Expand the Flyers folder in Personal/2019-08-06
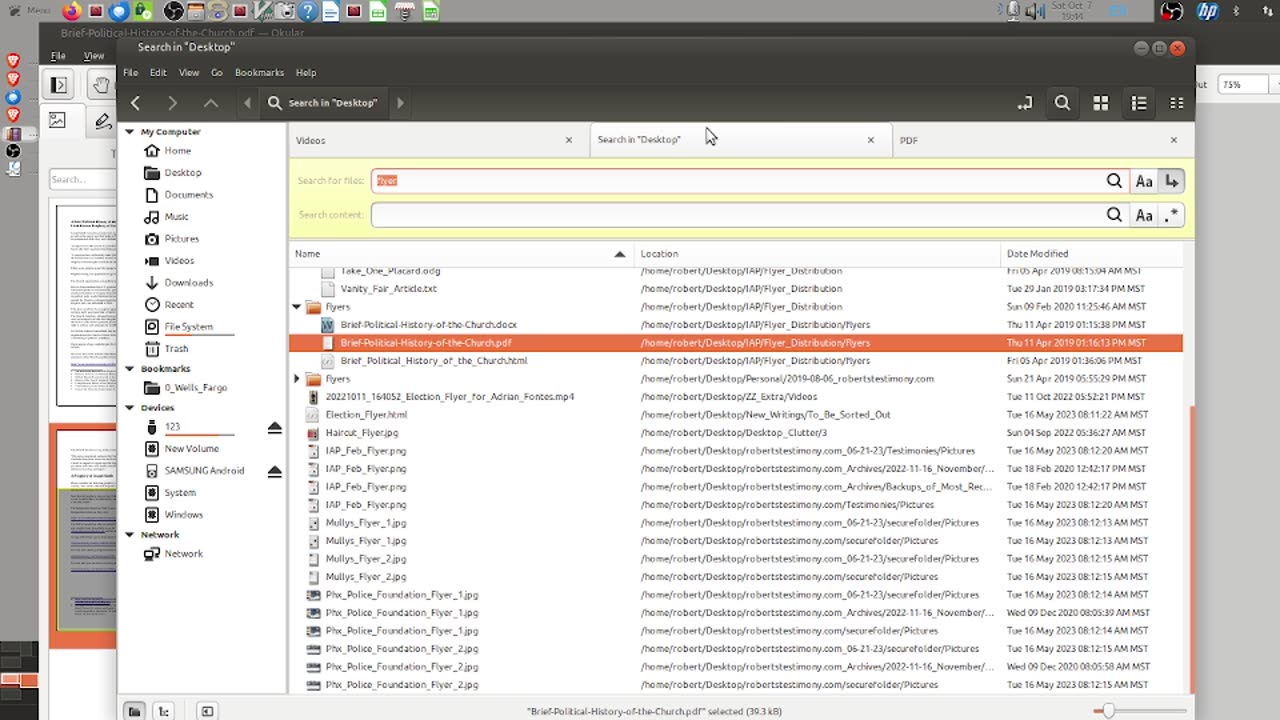The height and width of the screenshot is (720, 1280). [297, 379]
